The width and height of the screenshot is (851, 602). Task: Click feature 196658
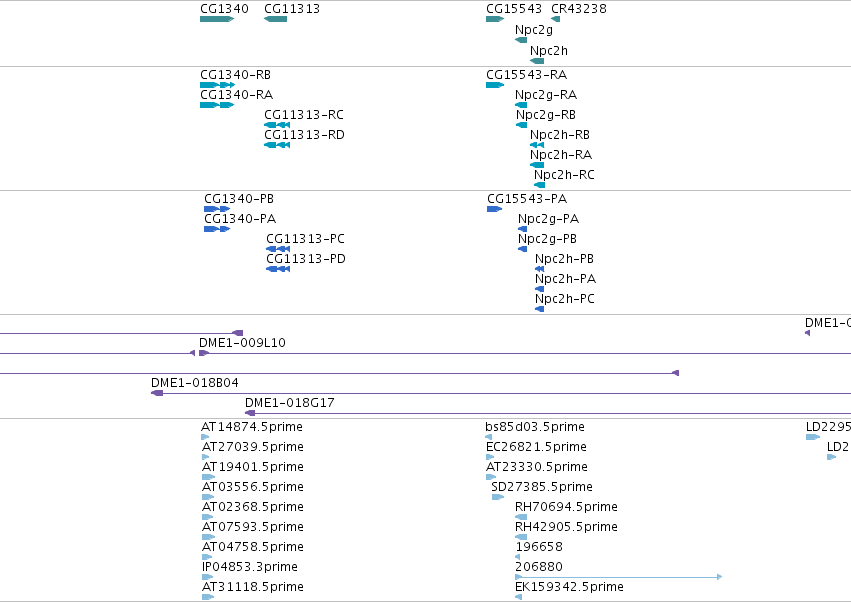(517, 557)
